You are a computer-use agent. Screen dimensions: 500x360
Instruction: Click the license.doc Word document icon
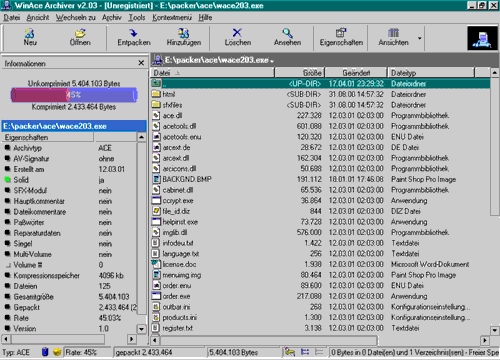(156, 264)
